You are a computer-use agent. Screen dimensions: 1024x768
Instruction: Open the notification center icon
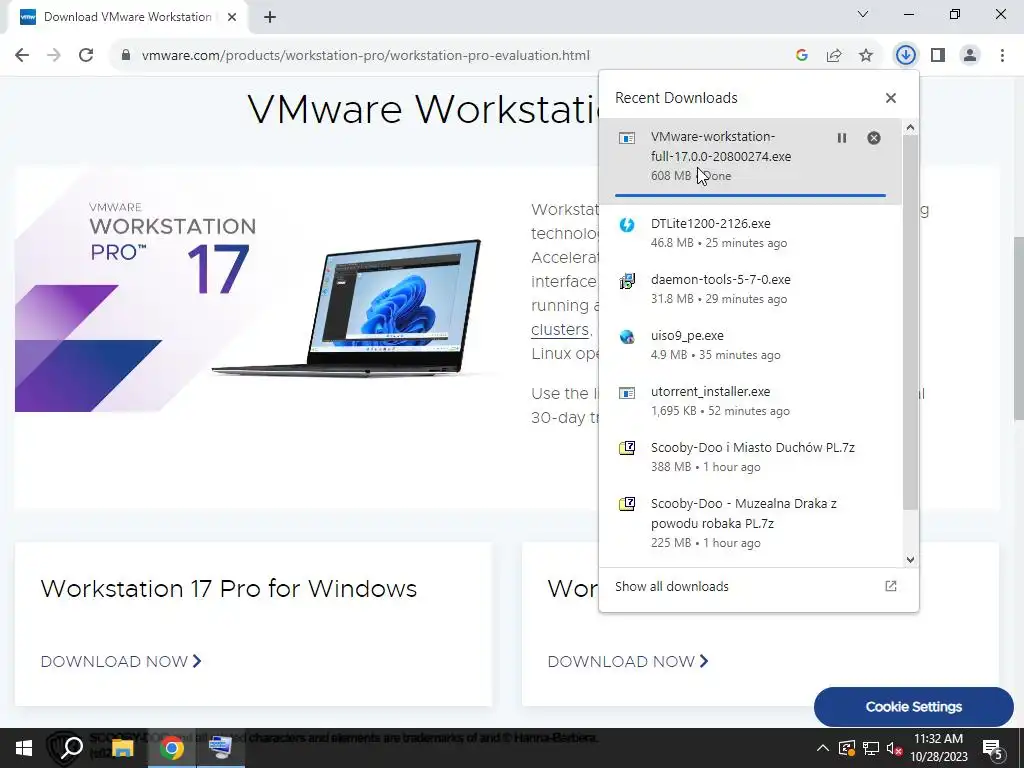coord(993,748)
